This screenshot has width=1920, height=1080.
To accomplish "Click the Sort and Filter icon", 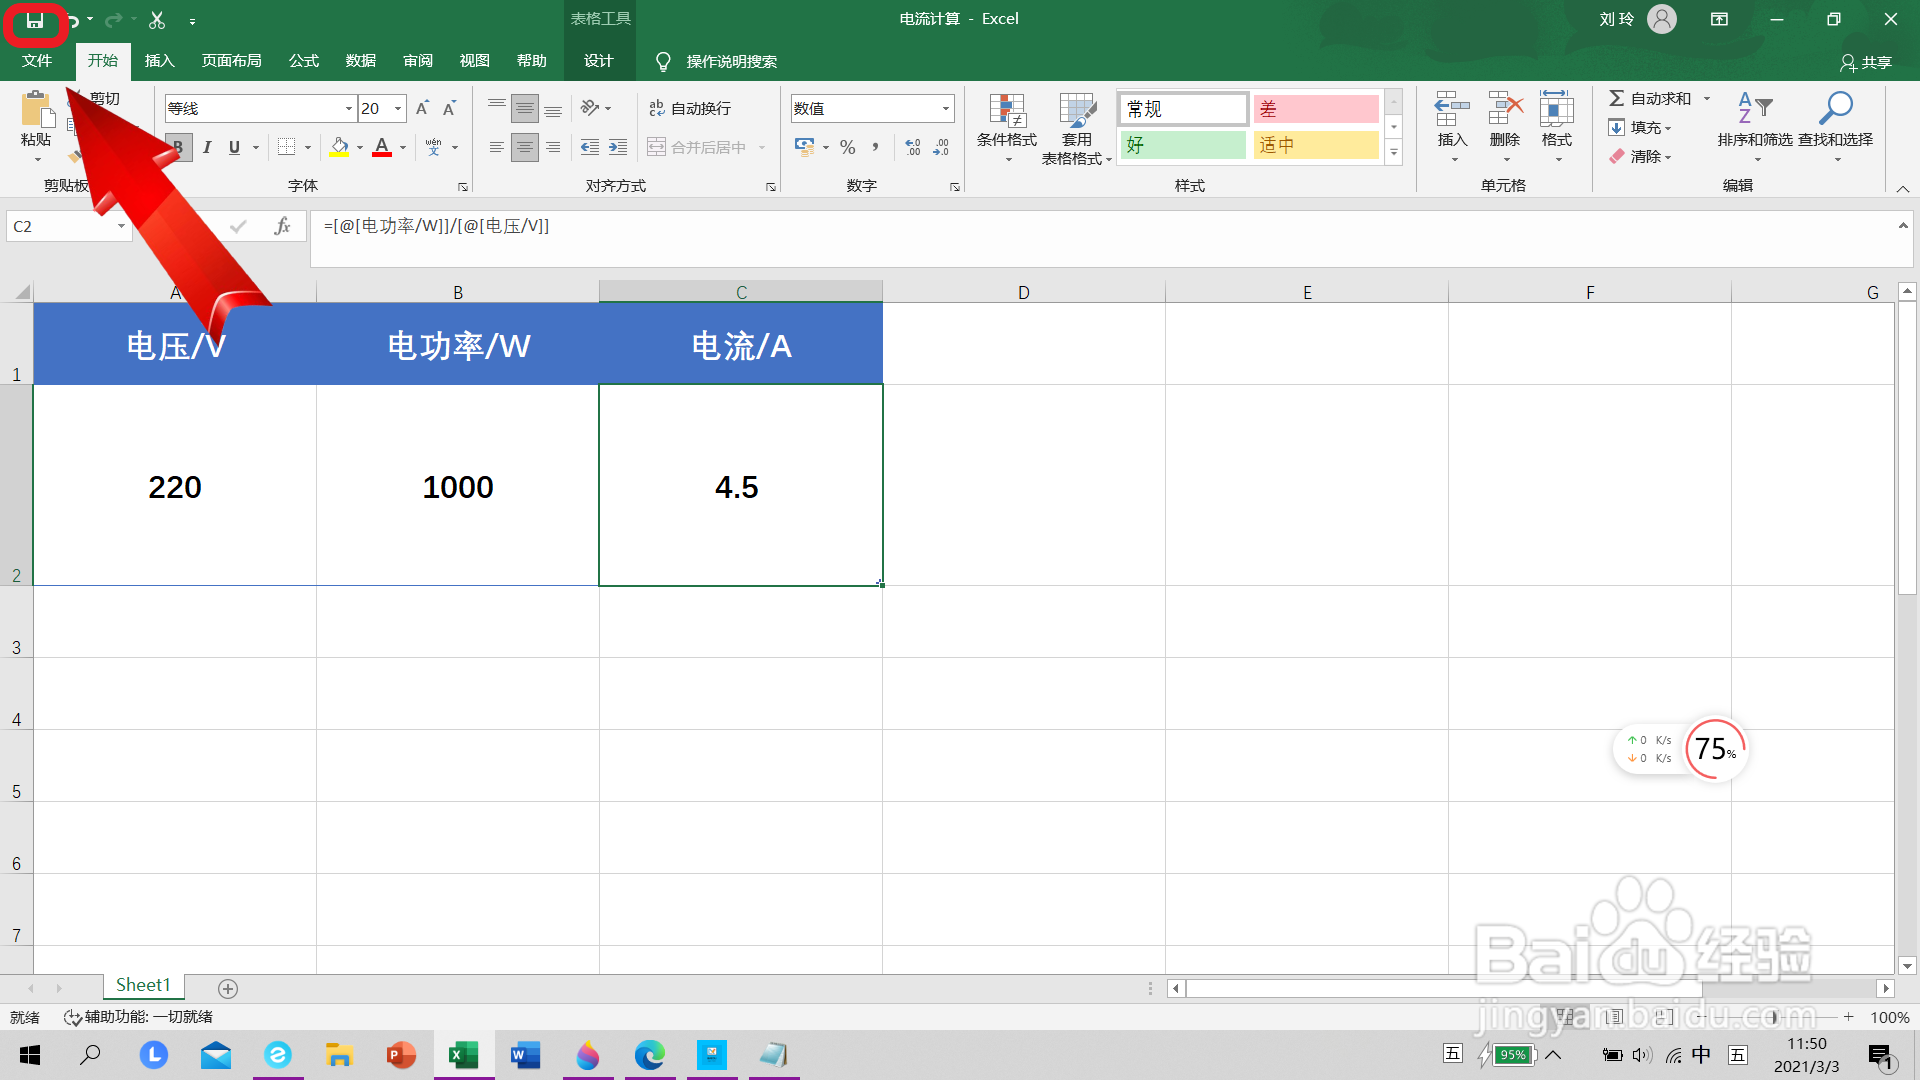I will (1754, 108).
